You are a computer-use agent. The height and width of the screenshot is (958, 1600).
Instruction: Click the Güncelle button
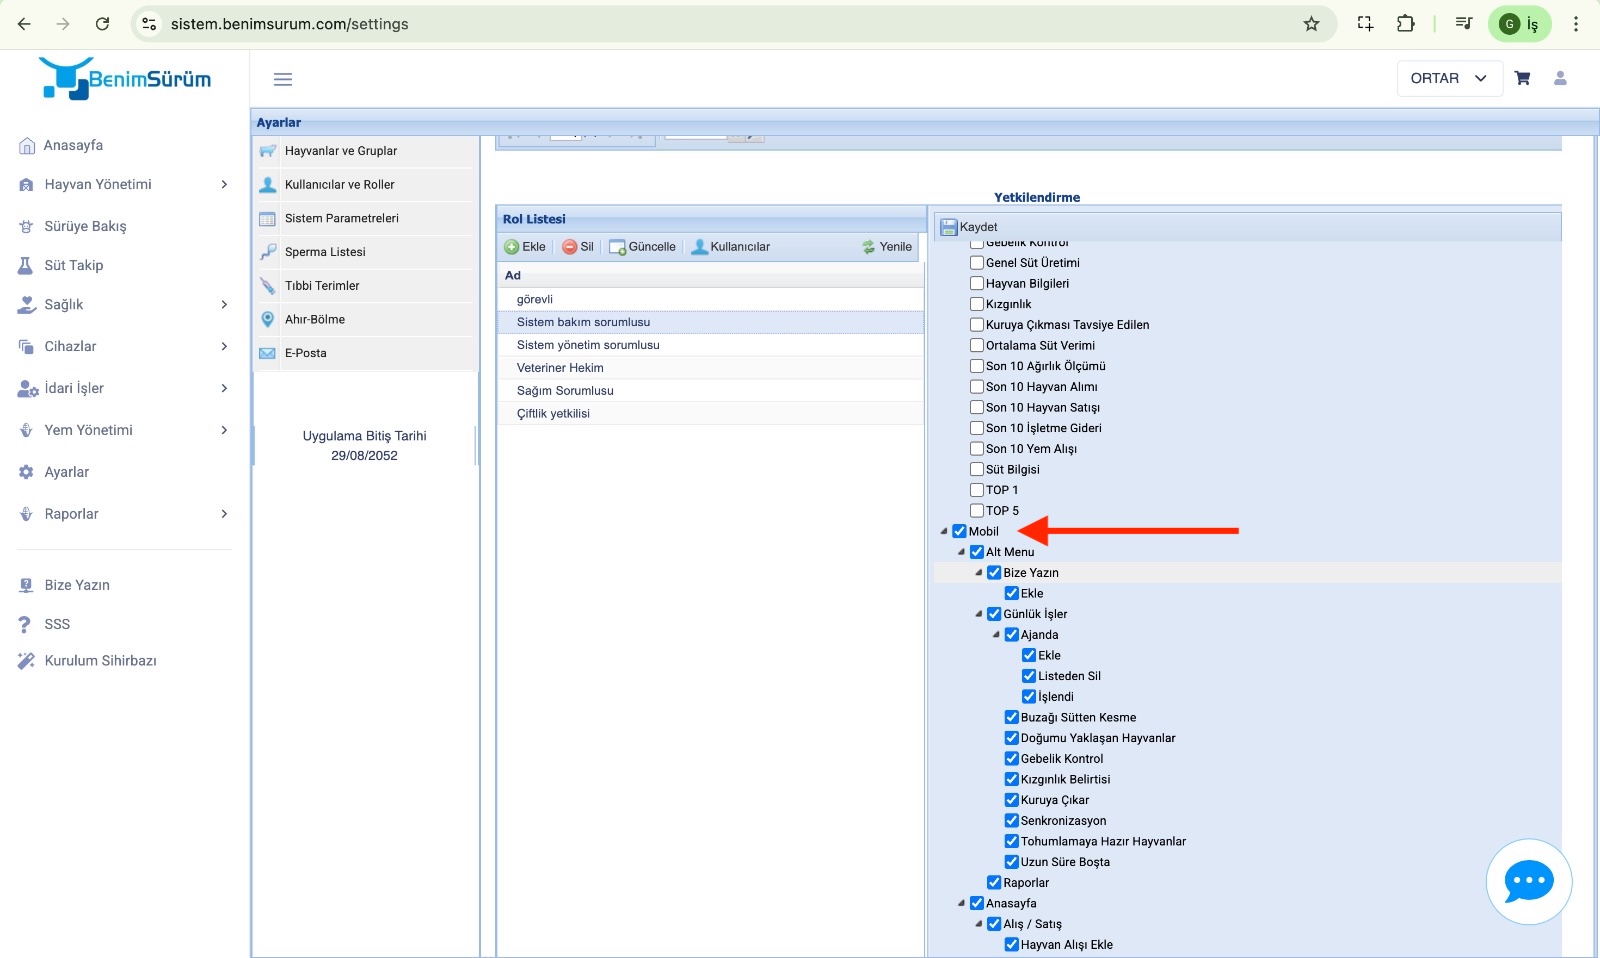tap(642, 247)
